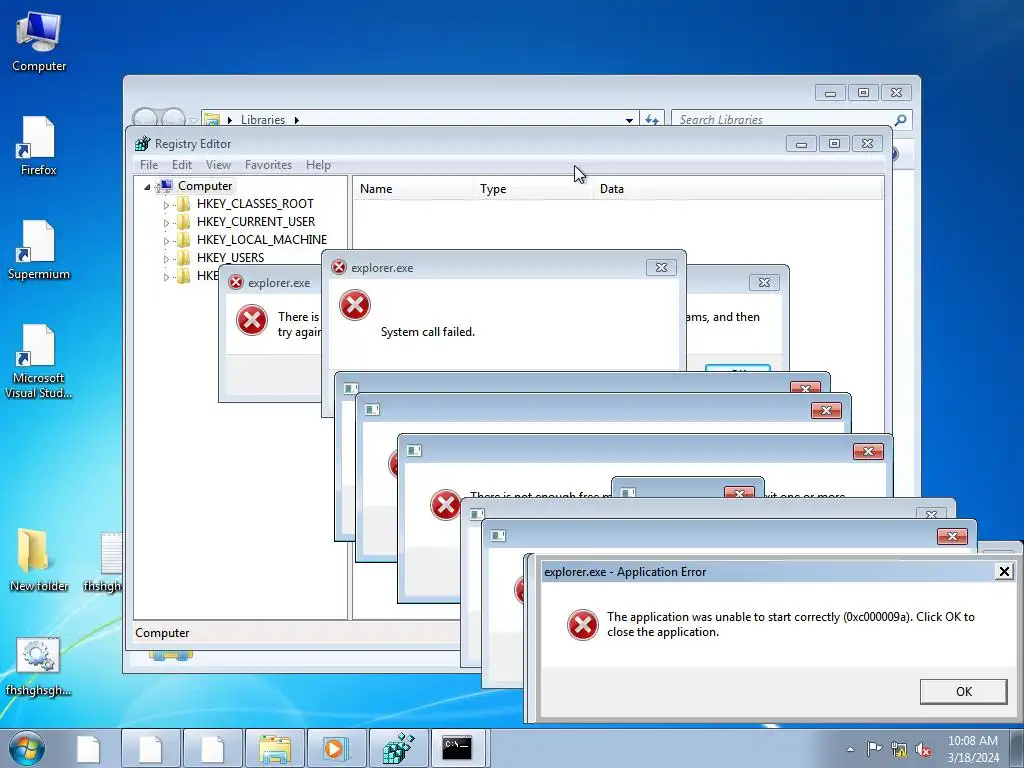Select the New folder desktop icon
The image size is (1024, 768).
[39, 560]
